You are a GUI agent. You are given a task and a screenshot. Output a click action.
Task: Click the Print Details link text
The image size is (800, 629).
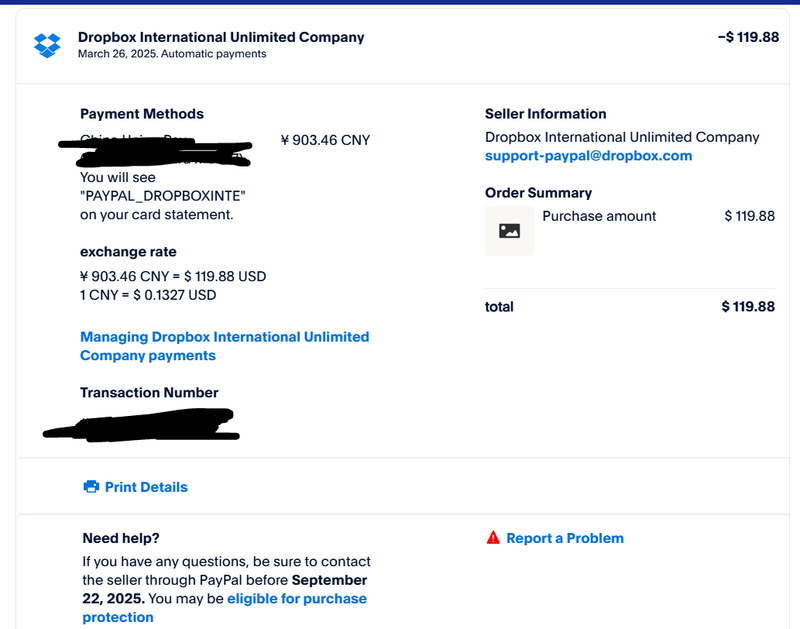point(146,487)
